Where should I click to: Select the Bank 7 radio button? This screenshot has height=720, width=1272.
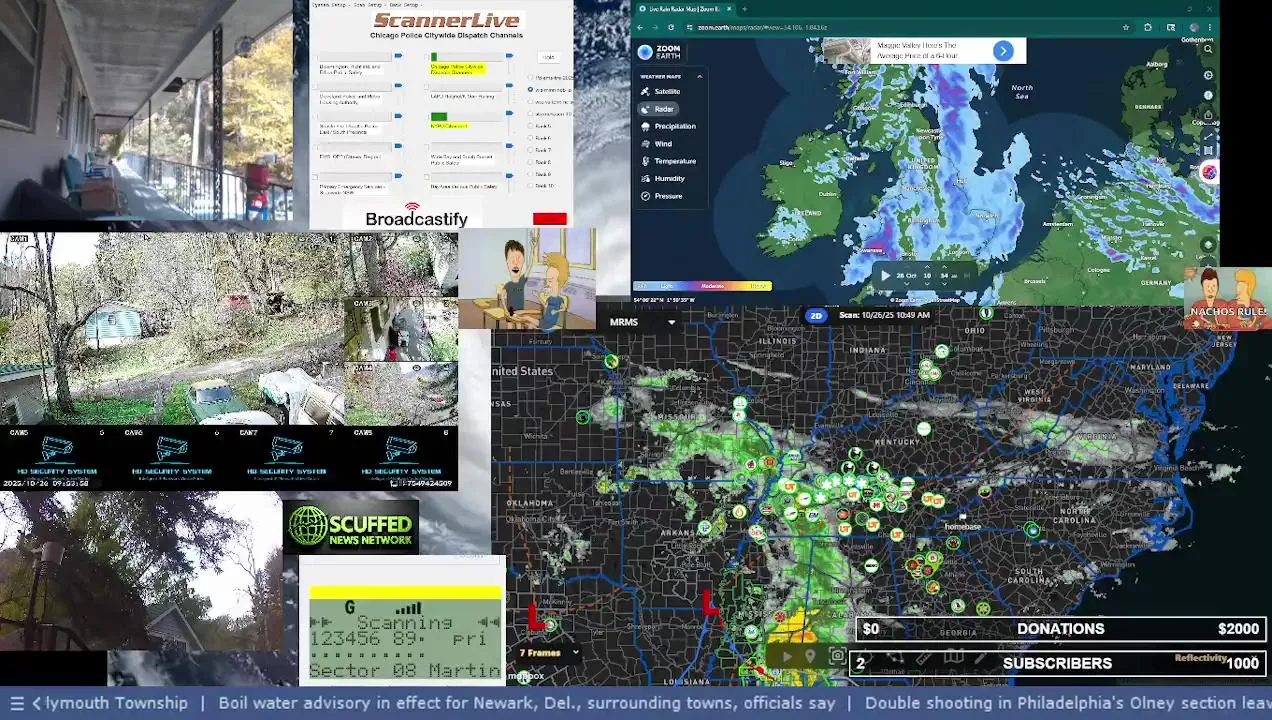pyautogui.click(x=530, y=150)
